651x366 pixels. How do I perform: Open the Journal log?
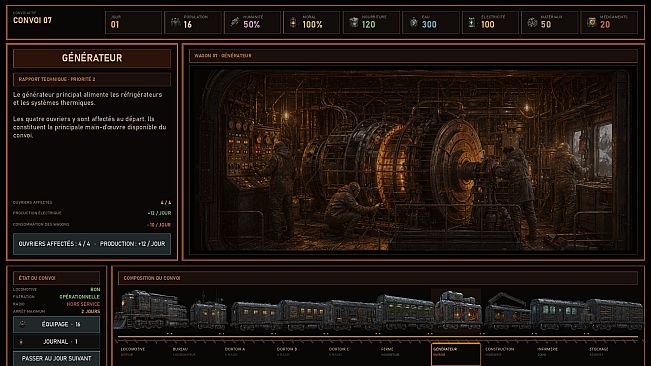(x=56, y=342)
